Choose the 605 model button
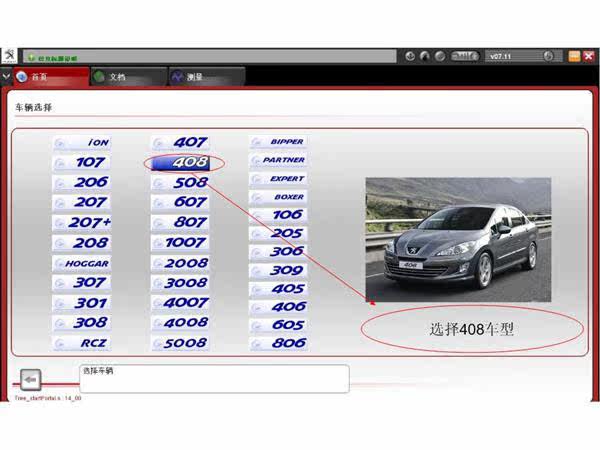This screenshot has width=600, height=450. [278, 325]
